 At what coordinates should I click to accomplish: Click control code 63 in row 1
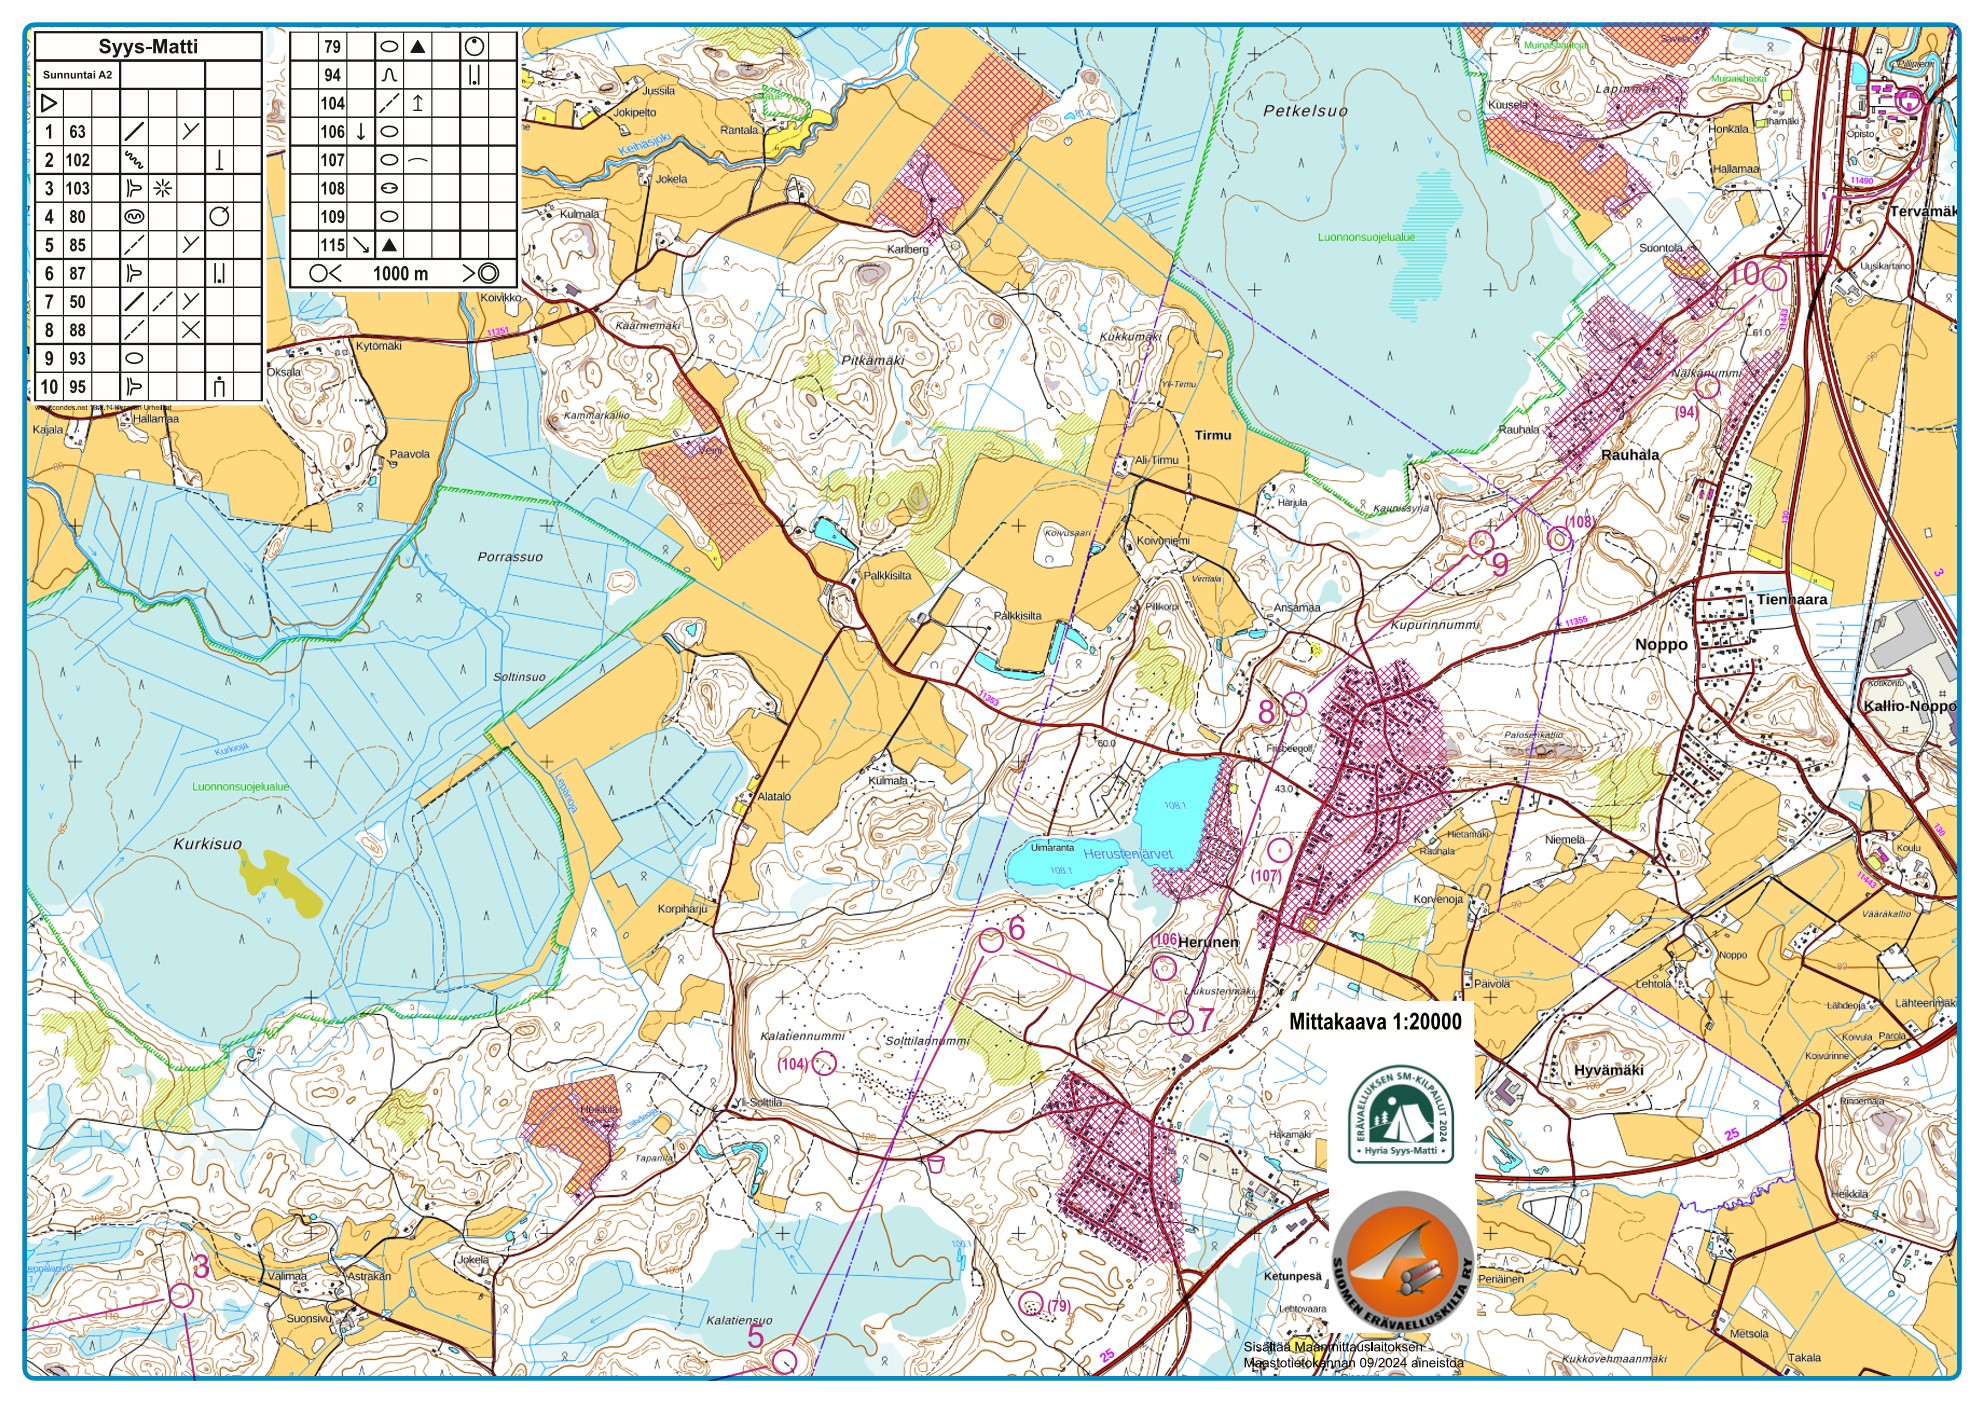pos(77,132)
